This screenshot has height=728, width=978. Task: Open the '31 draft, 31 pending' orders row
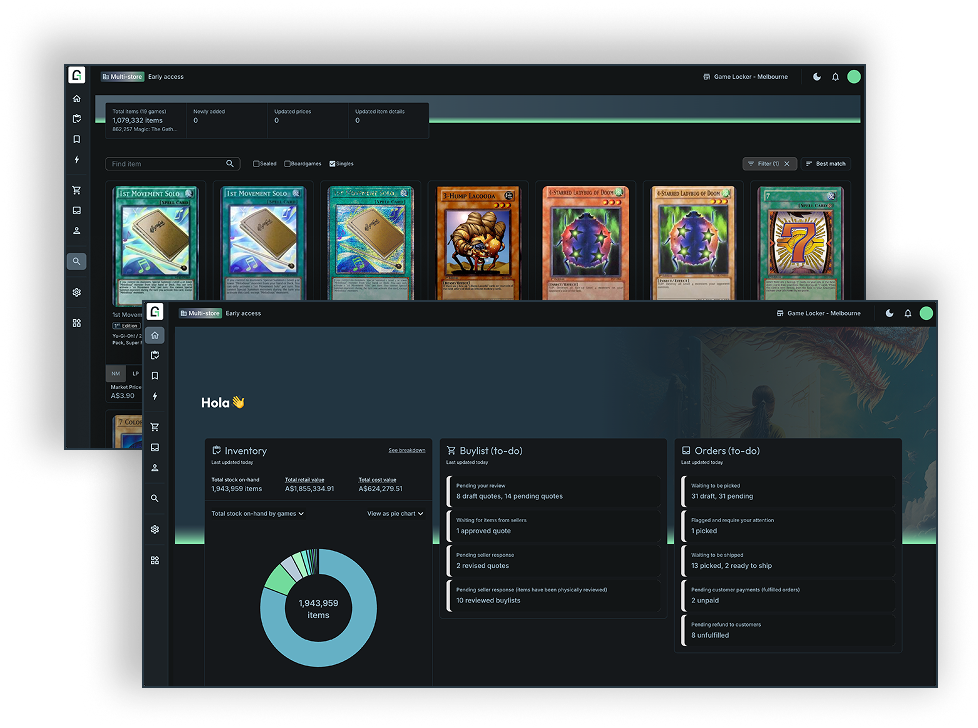coord(788,491)
